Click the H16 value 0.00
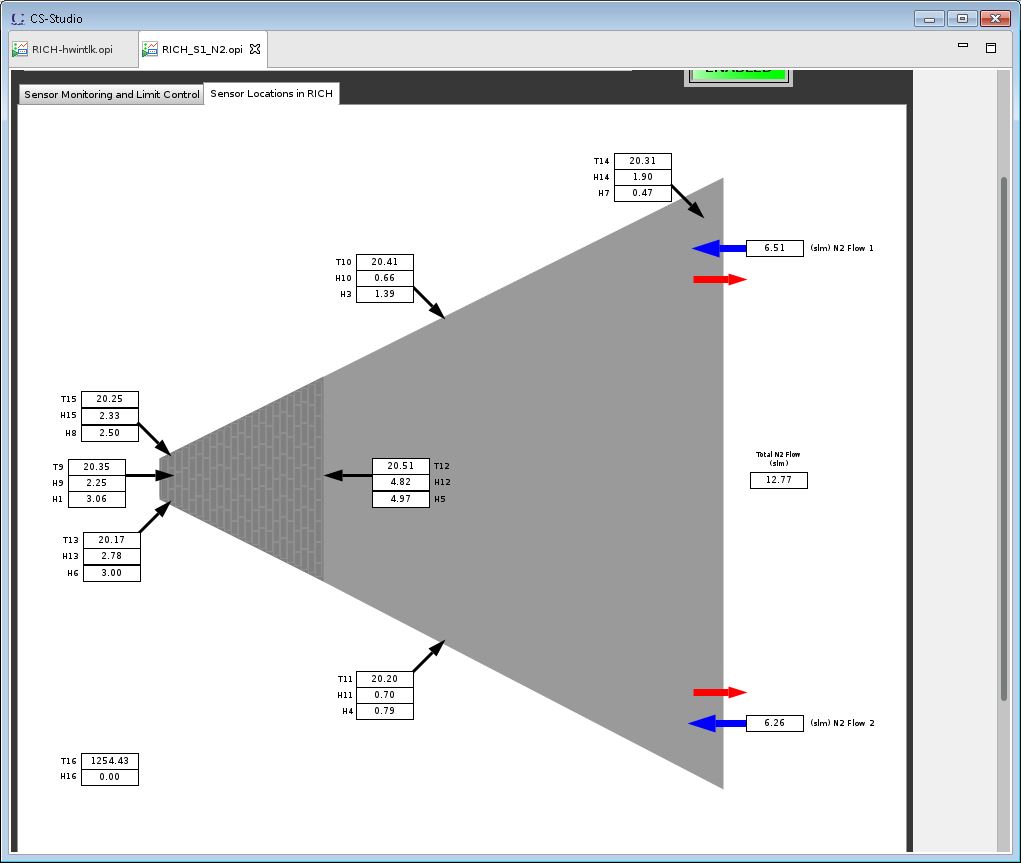 coord(110,777)
